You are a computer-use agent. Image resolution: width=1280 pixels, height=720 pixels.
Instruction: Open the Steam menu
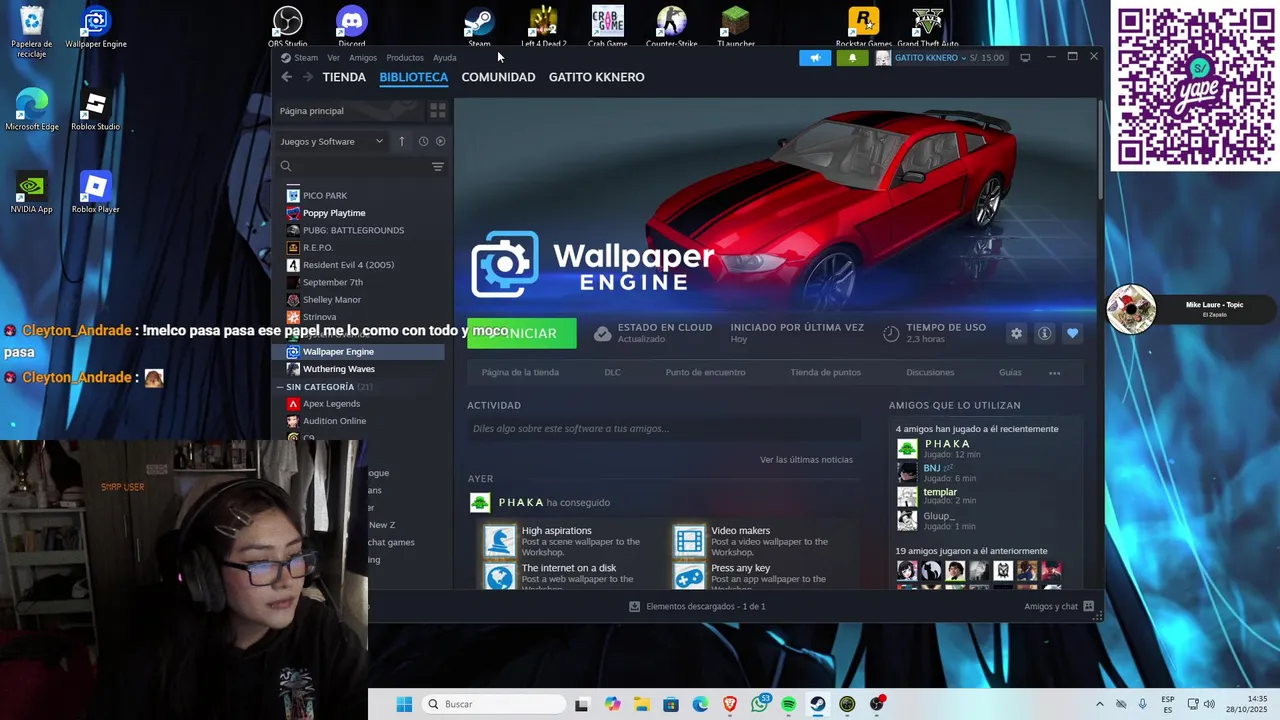click(306, 58)
